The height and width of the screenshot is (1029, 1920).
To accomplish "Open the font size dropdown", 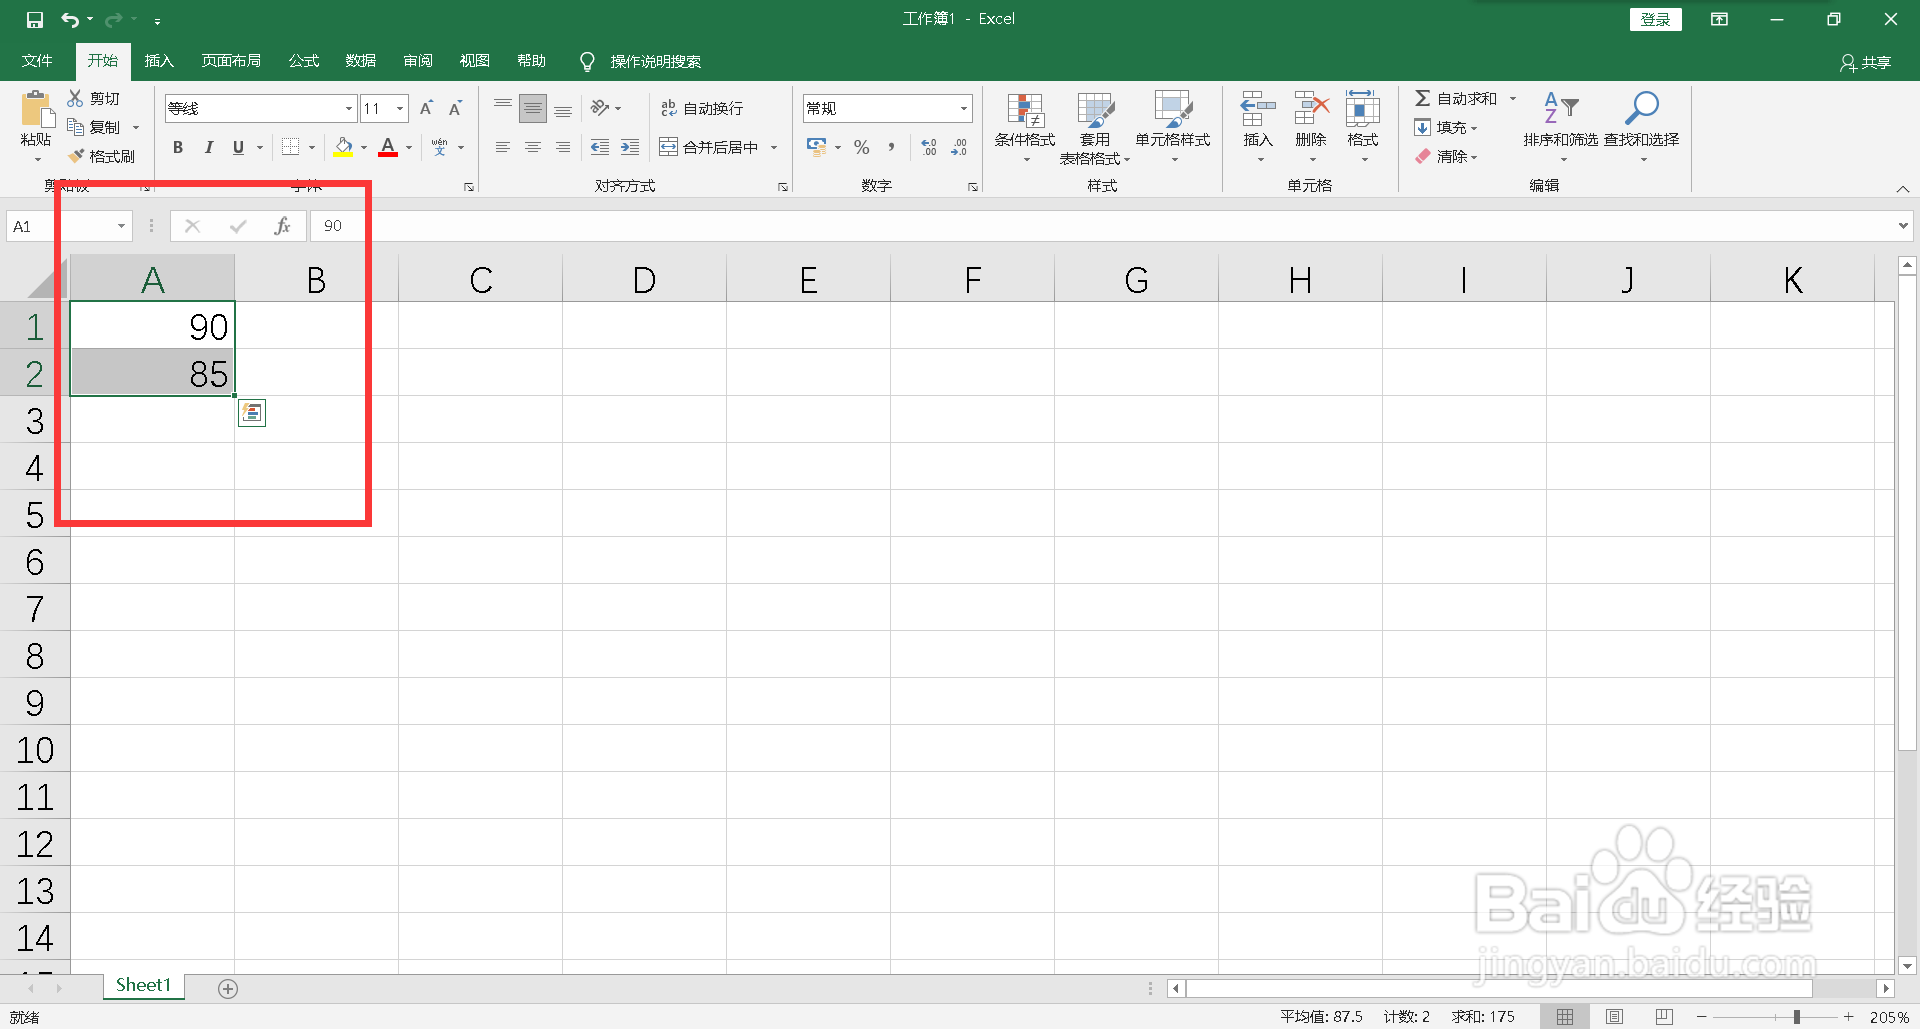I will point(400,108).
